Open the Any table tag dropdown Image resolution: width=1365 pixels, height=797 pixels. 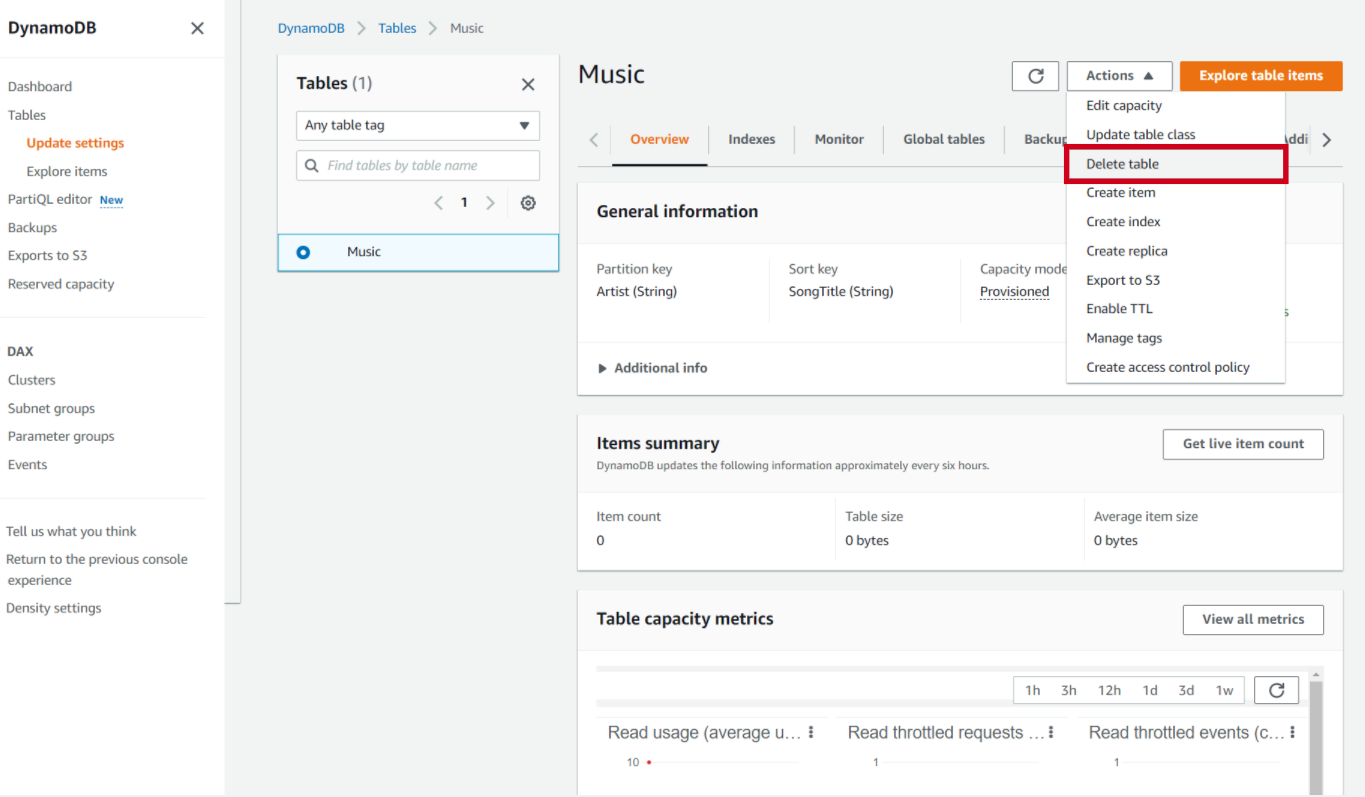(x=418, y=126)
